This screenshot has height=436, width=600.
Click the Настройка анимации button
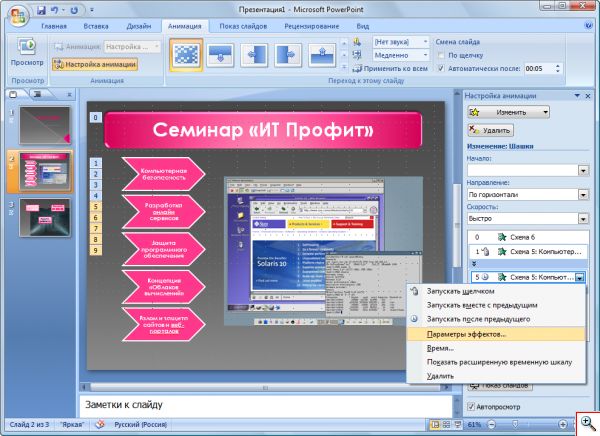point(95,64)
